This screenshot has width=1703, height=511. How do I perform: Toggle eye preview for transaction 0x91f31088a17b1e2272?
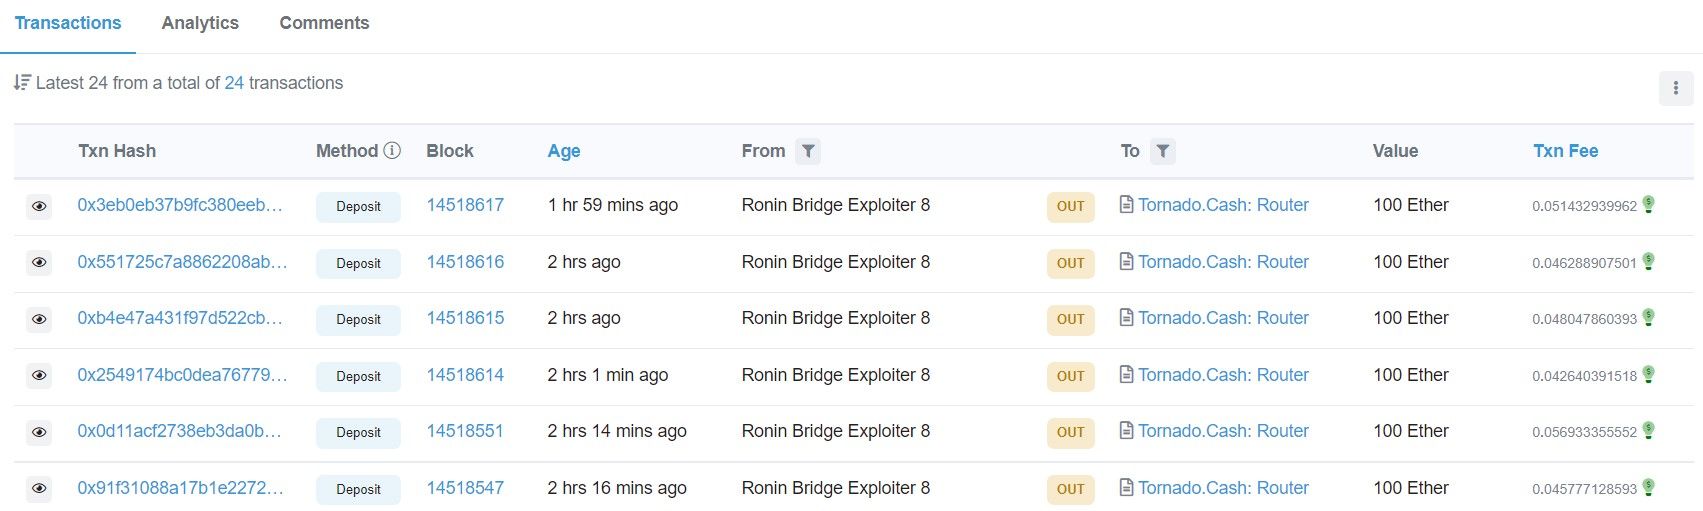39,489
